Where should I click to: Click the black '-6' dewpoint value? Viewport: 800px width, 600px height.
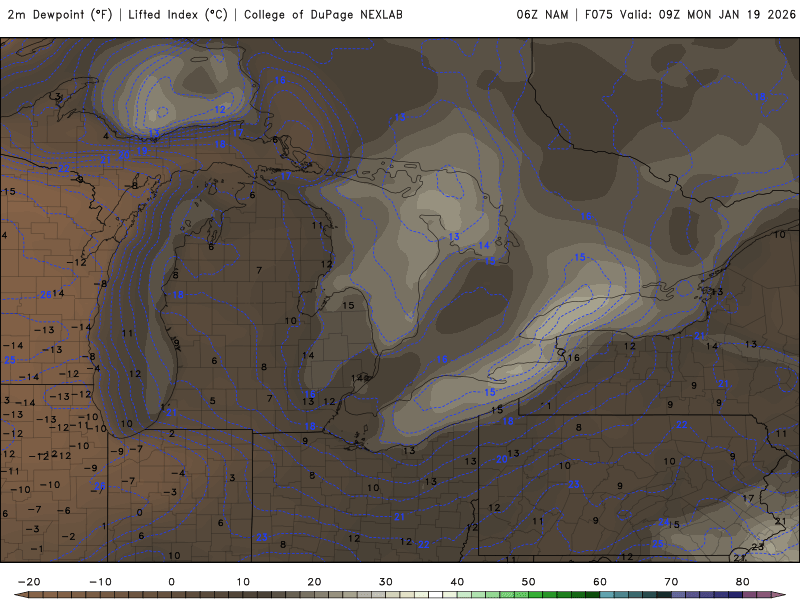(64, 510)
